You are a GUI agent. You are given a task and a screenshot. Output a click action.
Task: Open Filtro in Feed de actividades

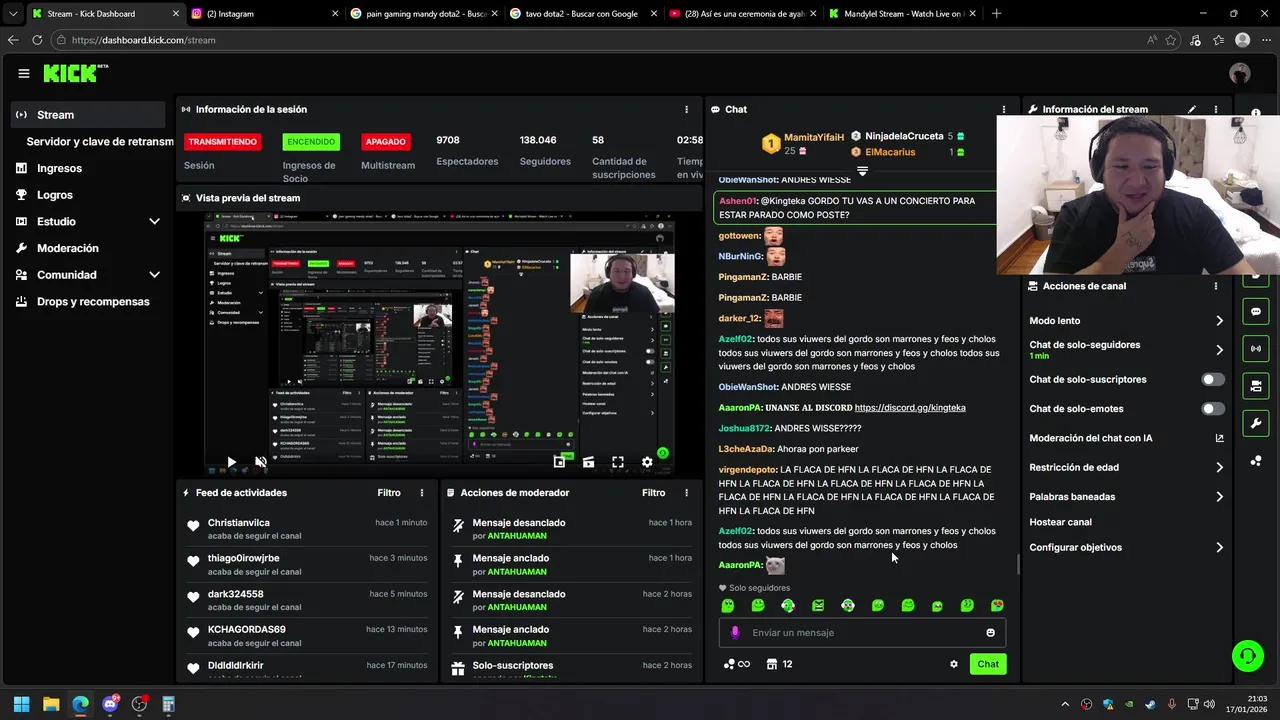(389, 493)
